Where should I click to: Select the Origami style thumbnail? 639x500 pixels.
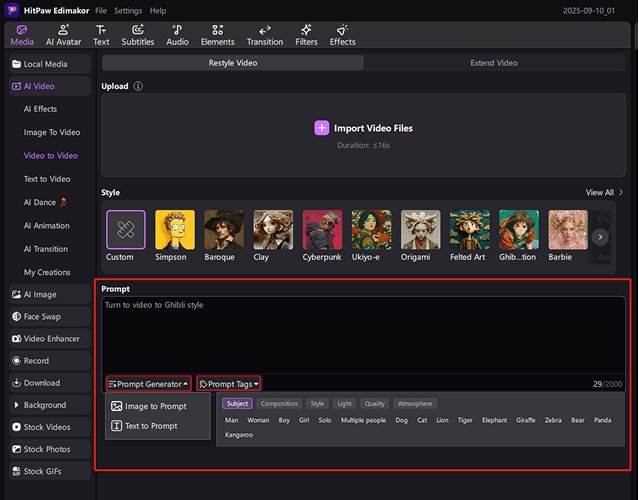(421, 229)
